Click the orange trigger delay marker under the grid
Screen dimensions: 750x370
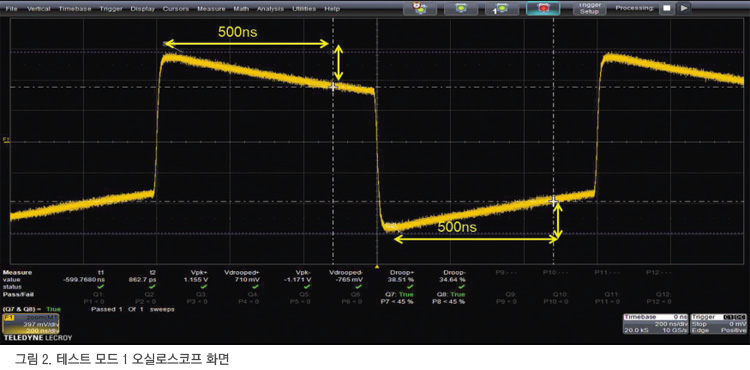tap(377, 266)
